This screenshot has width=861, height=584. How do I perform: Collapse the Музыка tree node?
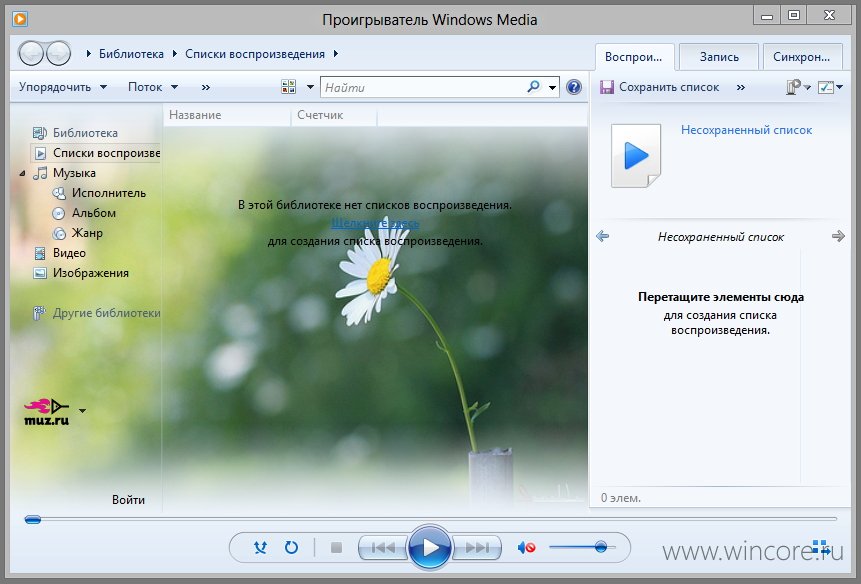click(x=22, y=173)
